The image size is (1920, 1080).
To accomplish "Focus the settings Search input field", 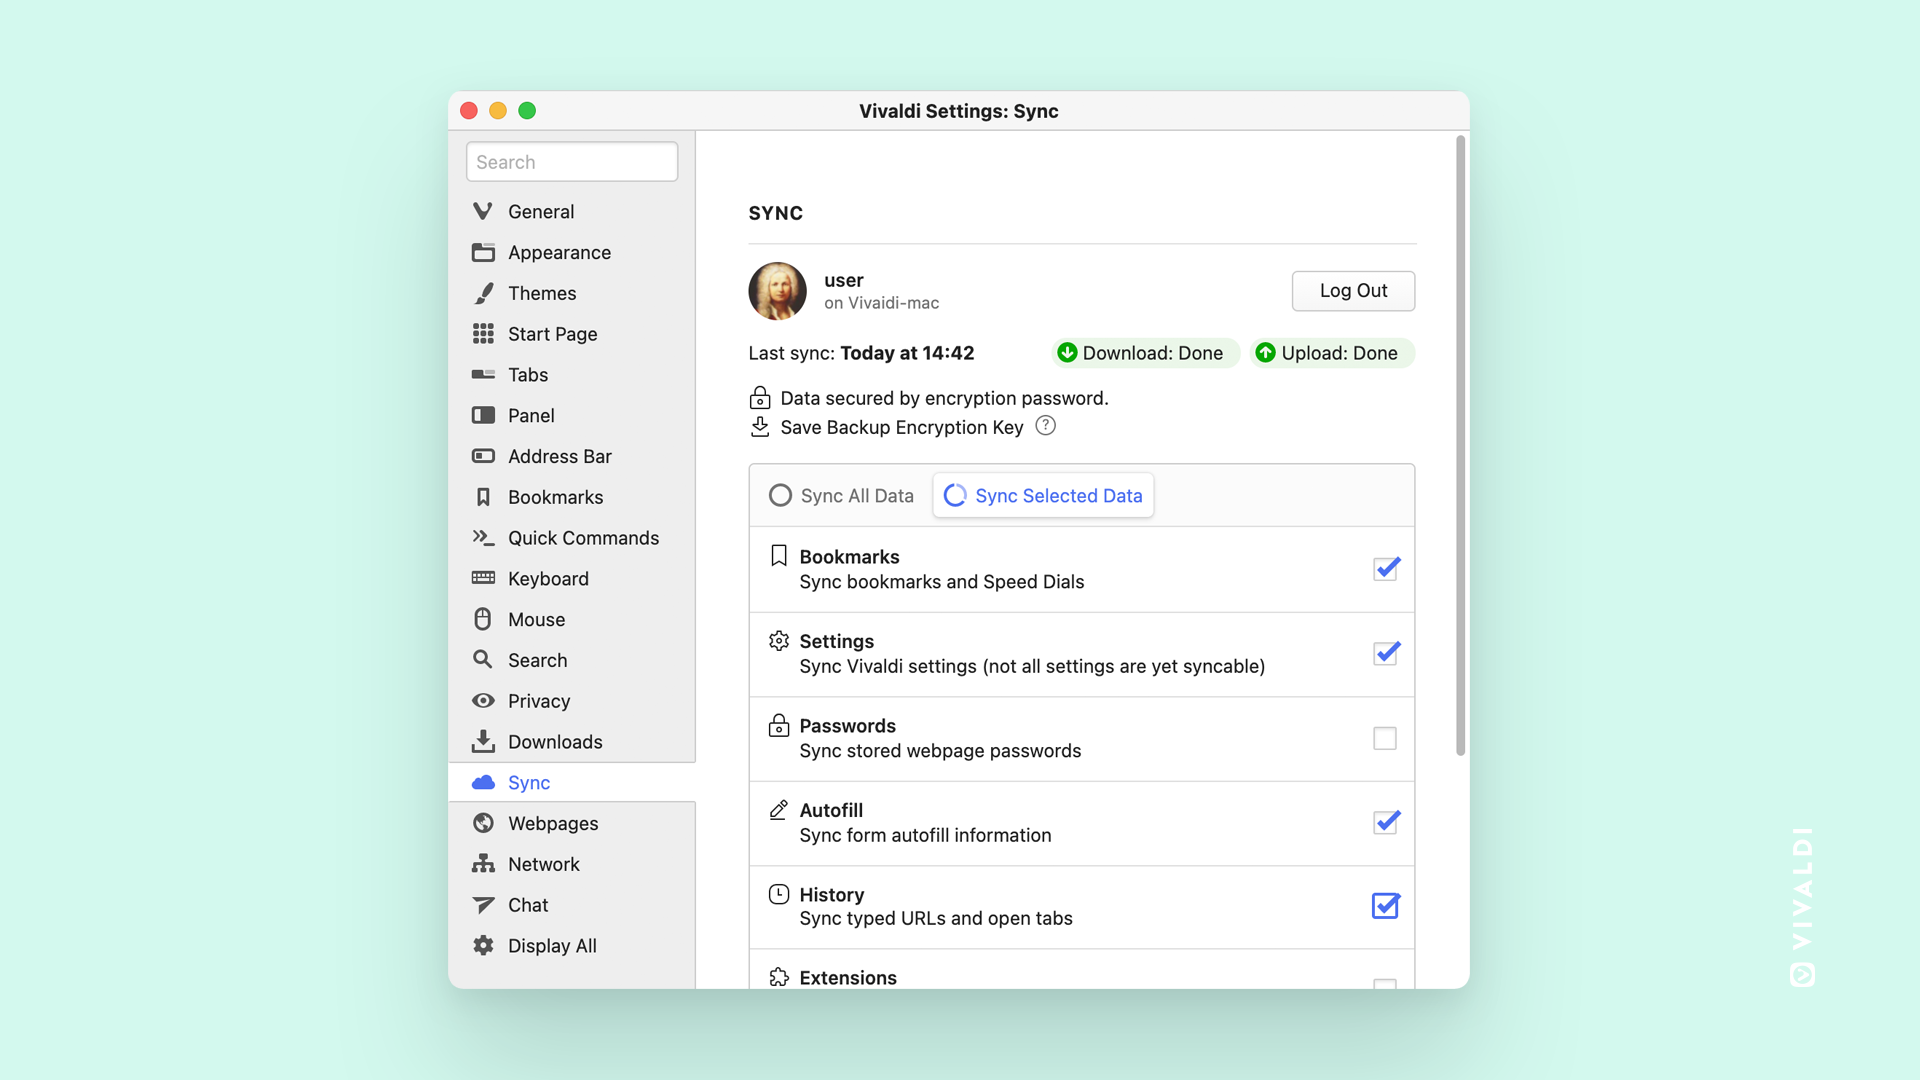I will [x=572, y=162].
